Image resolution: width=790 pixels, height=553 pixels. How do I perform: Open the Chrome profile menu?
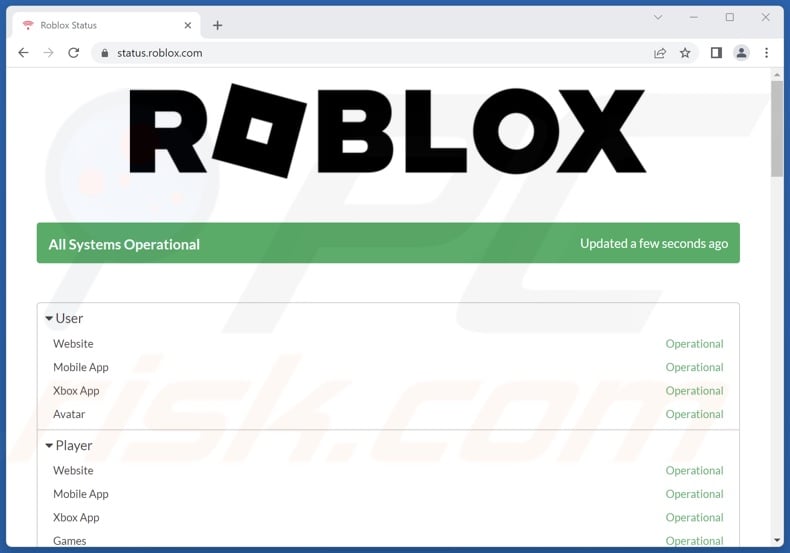(741, 53)
